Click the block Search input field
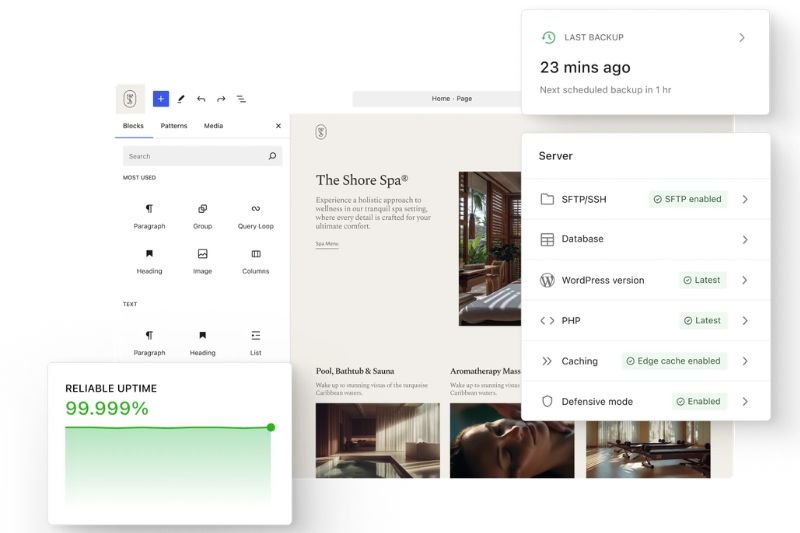 [195, 156]
